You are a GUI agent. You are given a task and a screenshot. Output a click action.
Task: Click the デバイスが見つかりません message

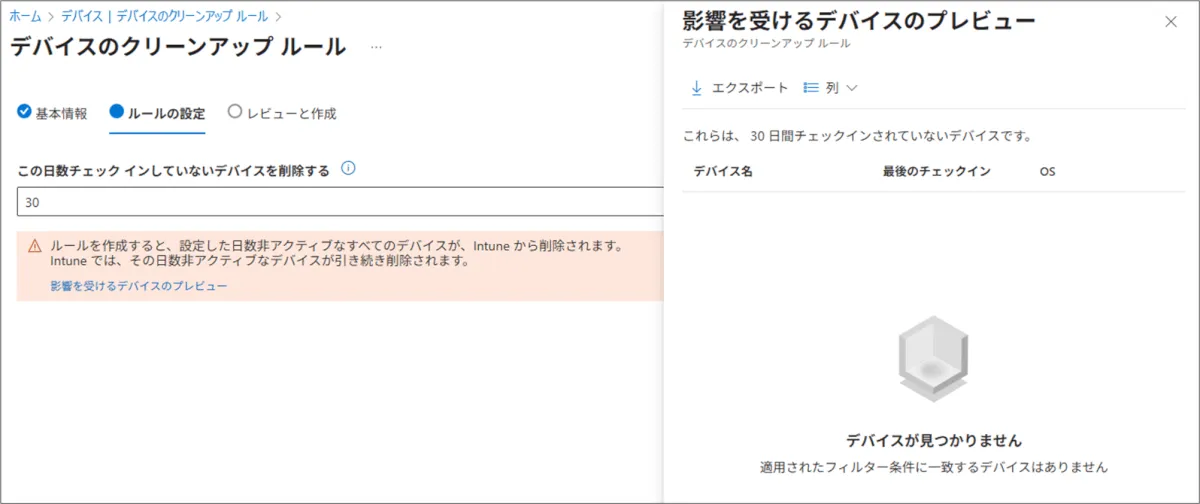click(934, 440)
